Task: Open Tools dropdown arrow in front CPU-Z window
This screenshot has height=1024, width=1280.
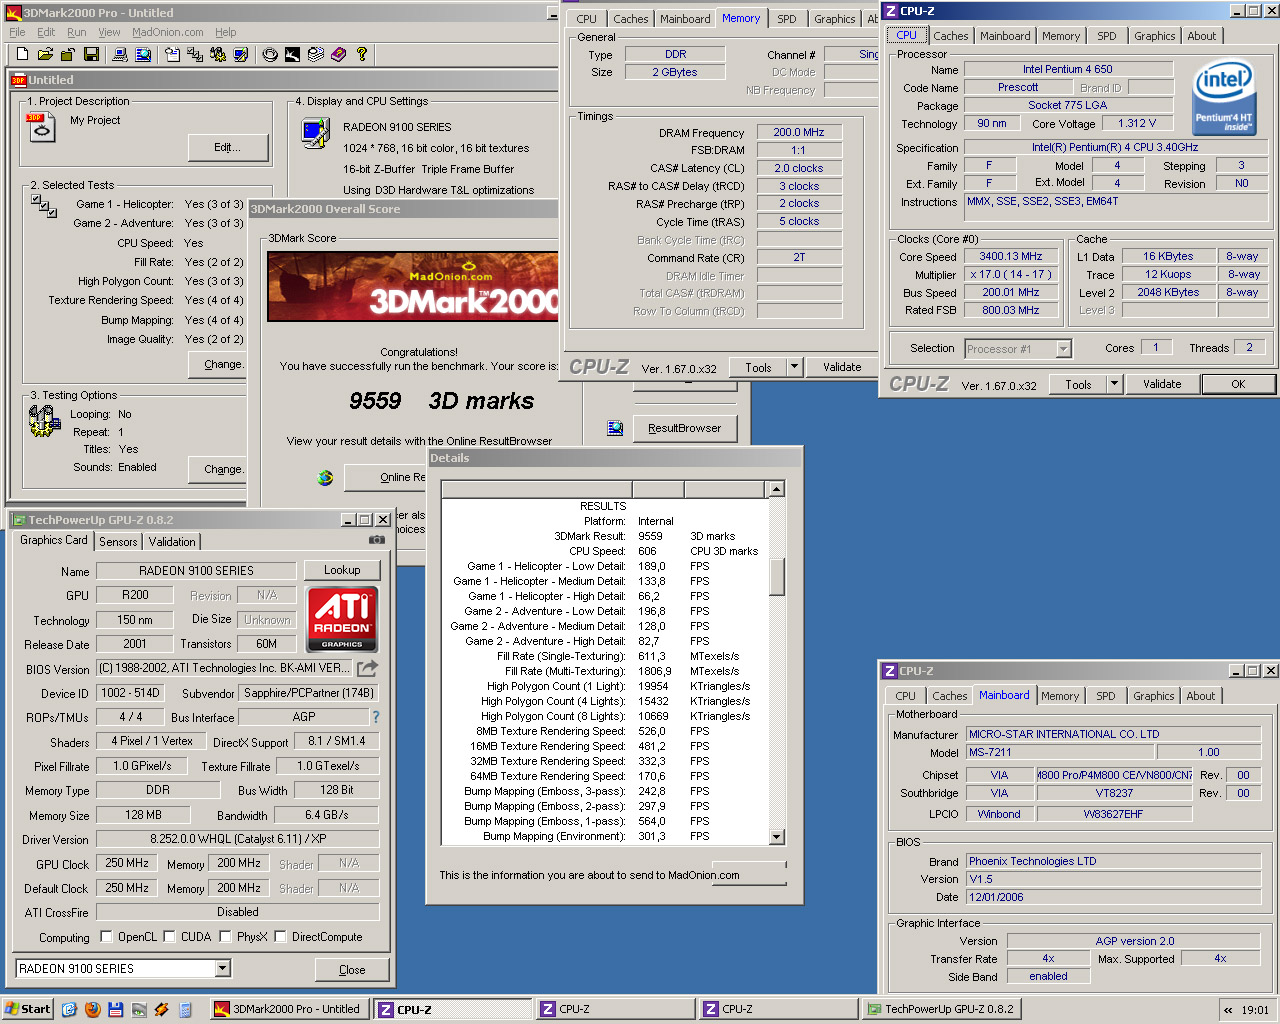Action: click(x=1114, y=384)
